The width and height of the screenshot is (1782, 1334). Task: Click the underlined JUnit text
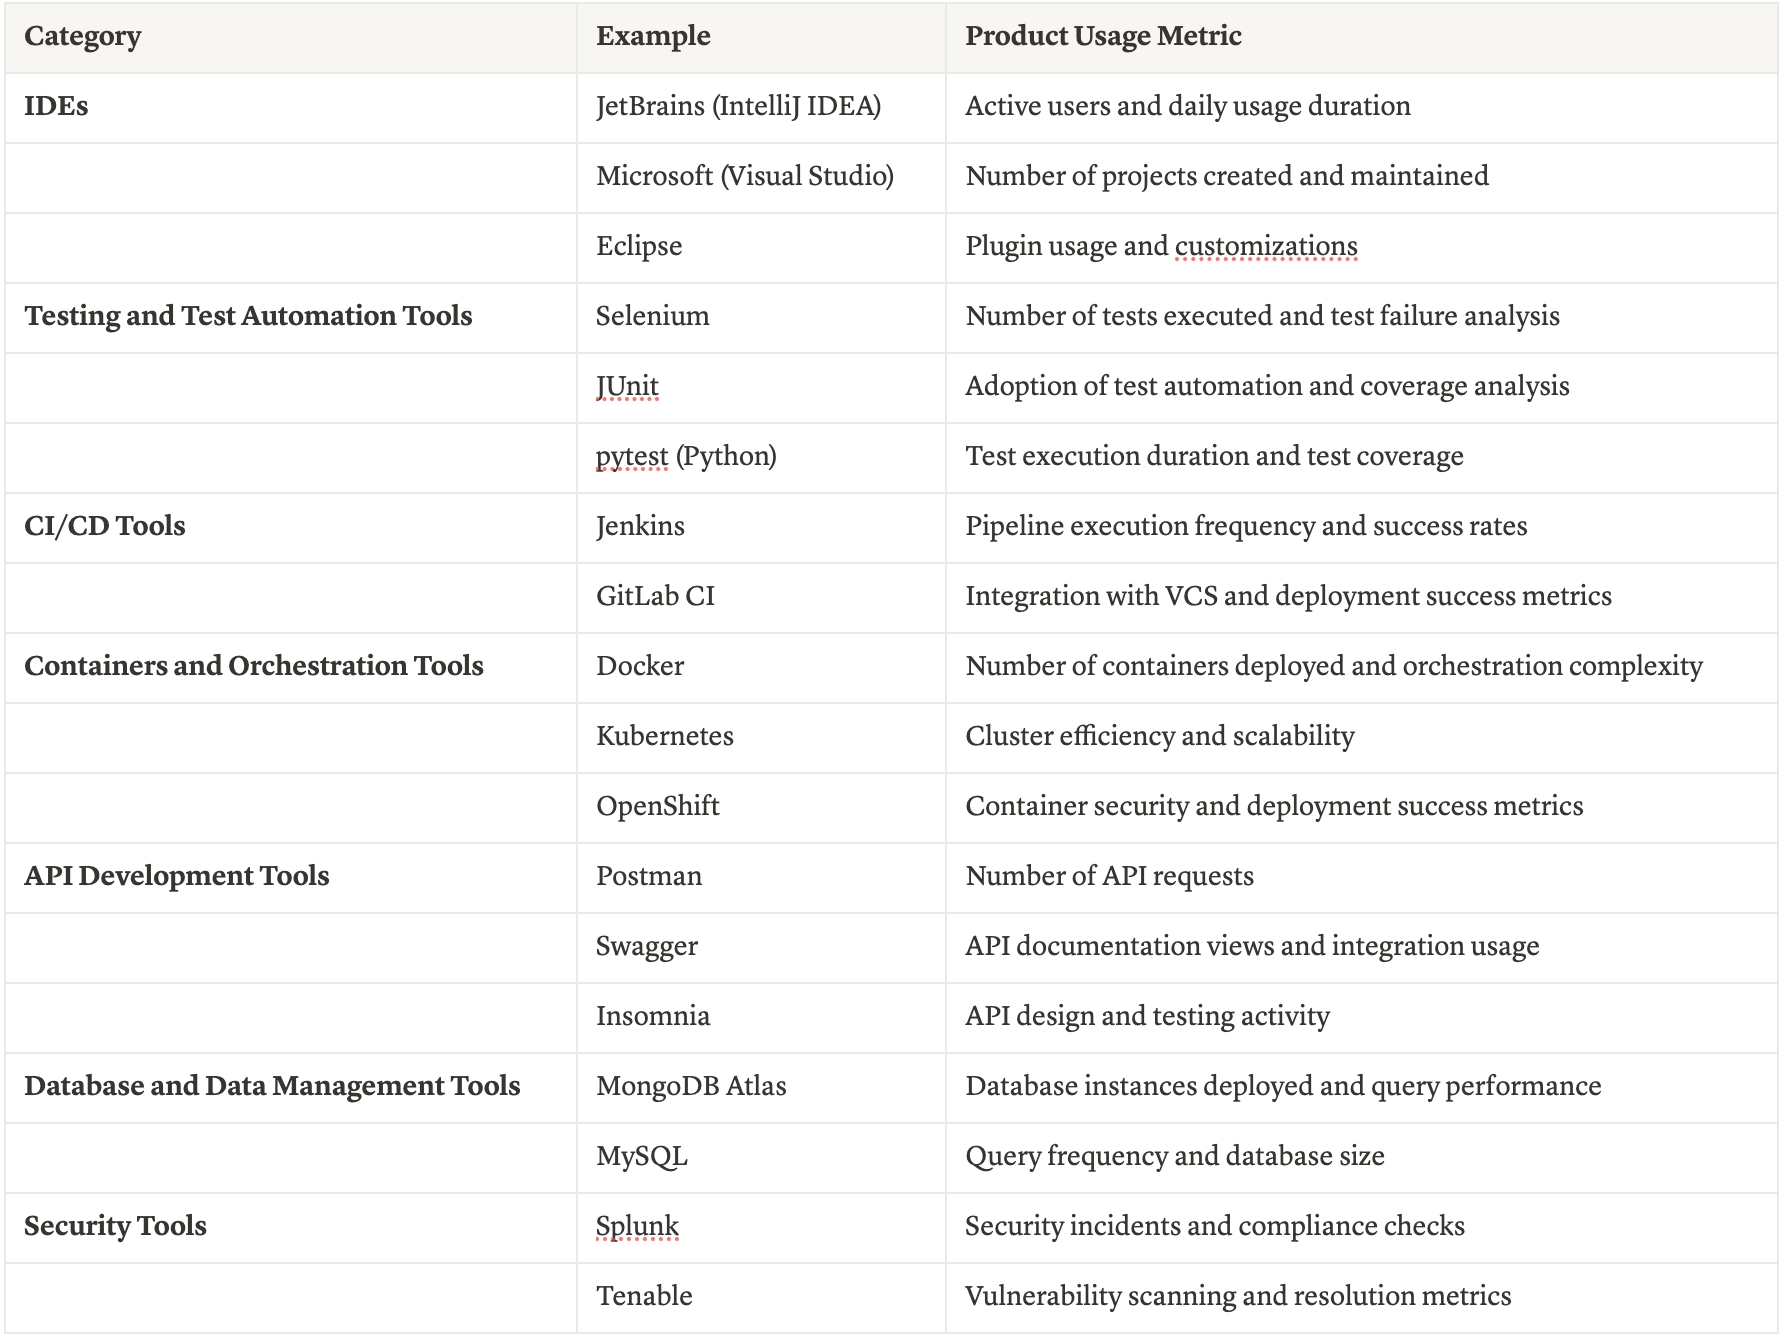(627, 387)
